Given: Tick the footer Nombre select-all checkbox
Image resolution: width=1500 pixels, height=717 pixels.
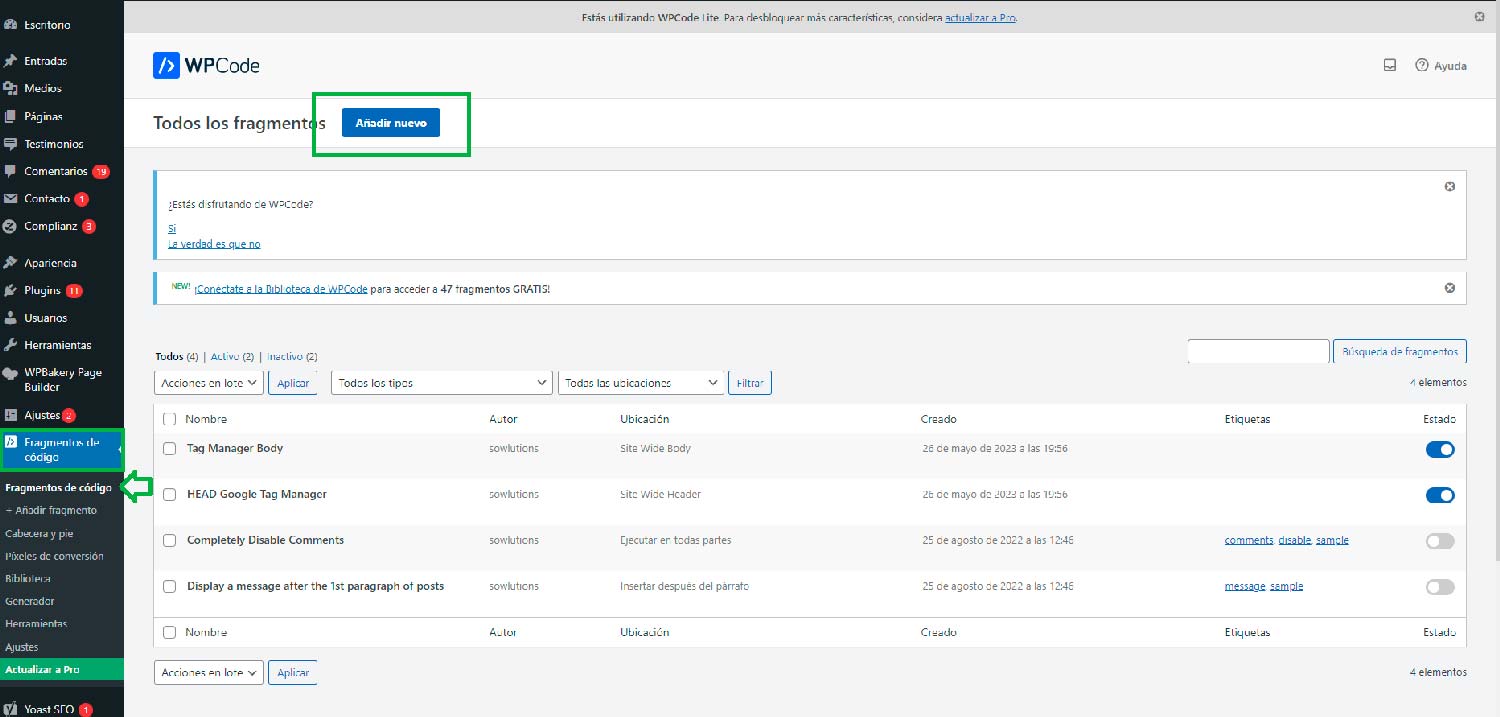Looking at the screenshot, I should click(x=170, y=633).
